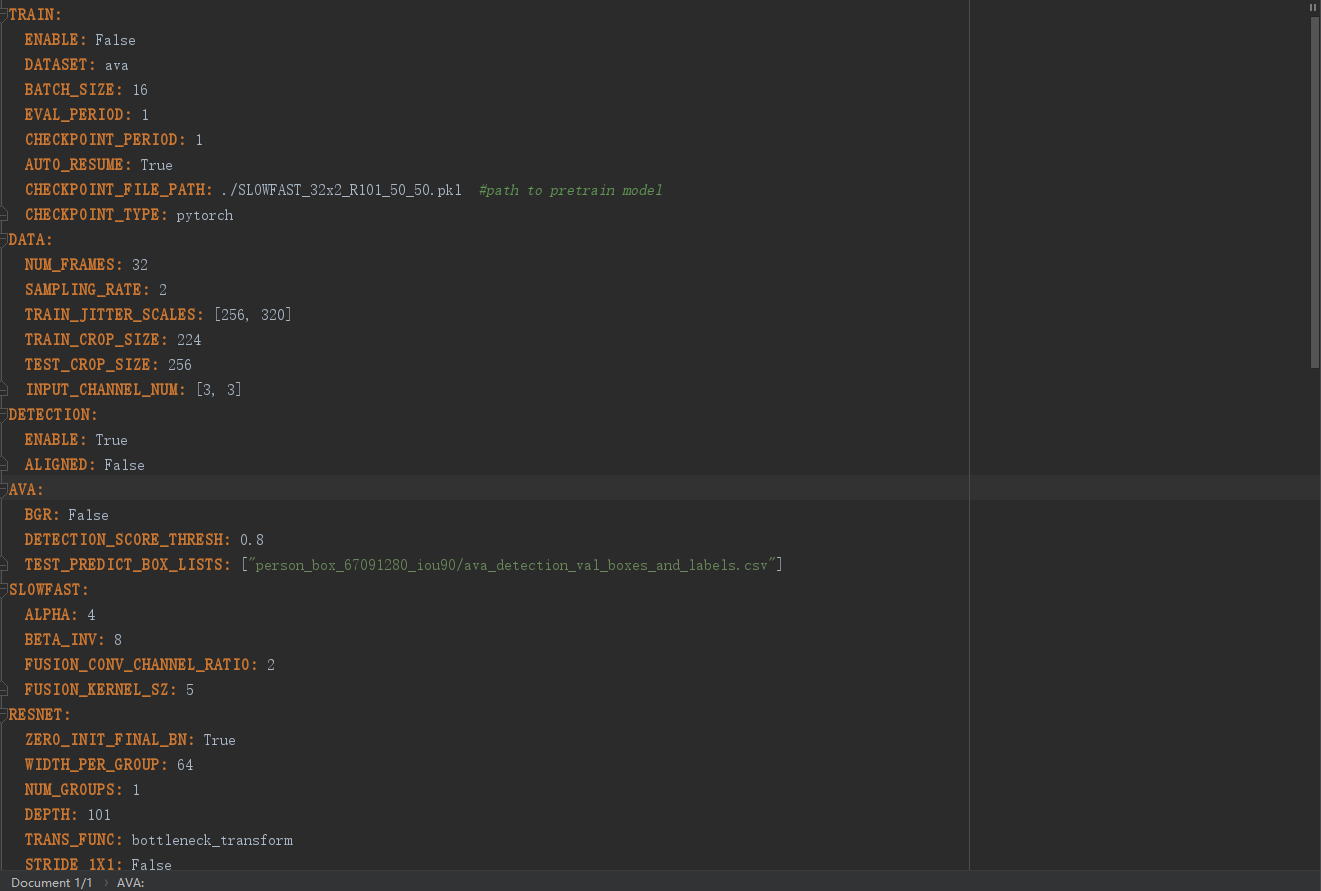Collapse the AVA section fold marker
The width and height of the screenshot is (1321, 891).
click(3, 489)
